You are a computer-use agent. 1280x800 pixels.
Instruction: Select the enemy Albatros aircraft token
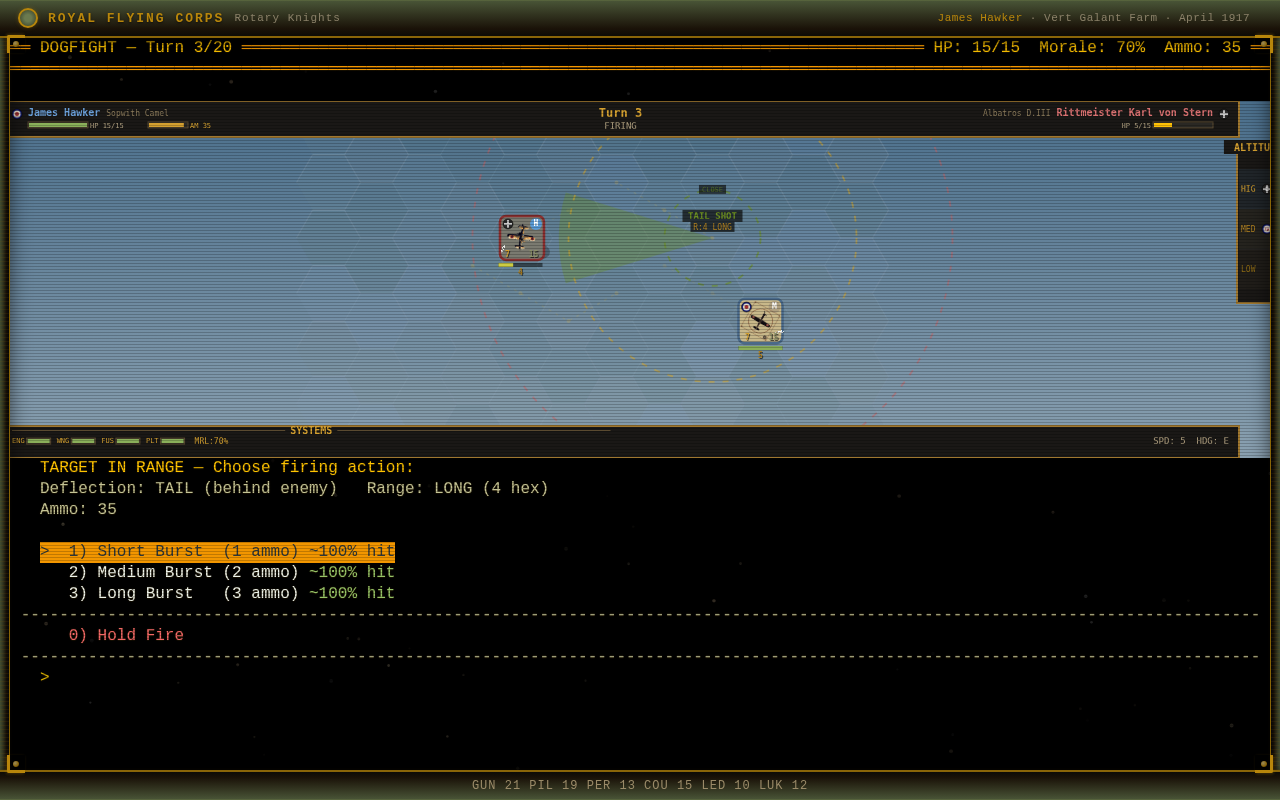[x=522, y=238]
